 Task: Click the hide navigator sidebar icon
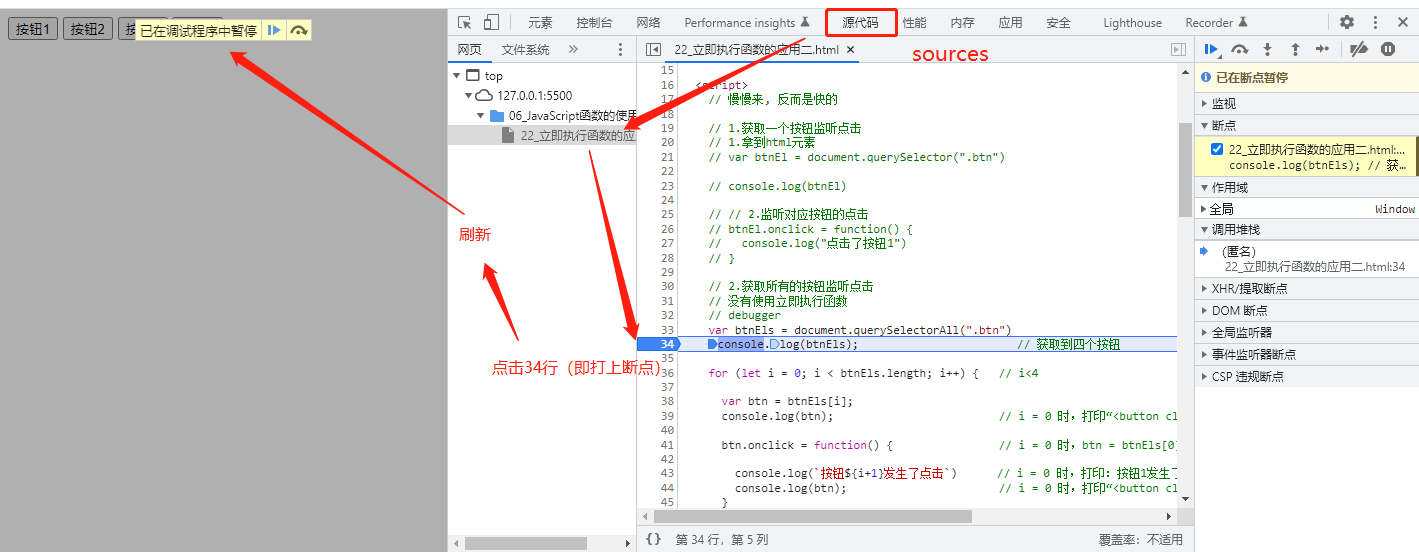653,49
